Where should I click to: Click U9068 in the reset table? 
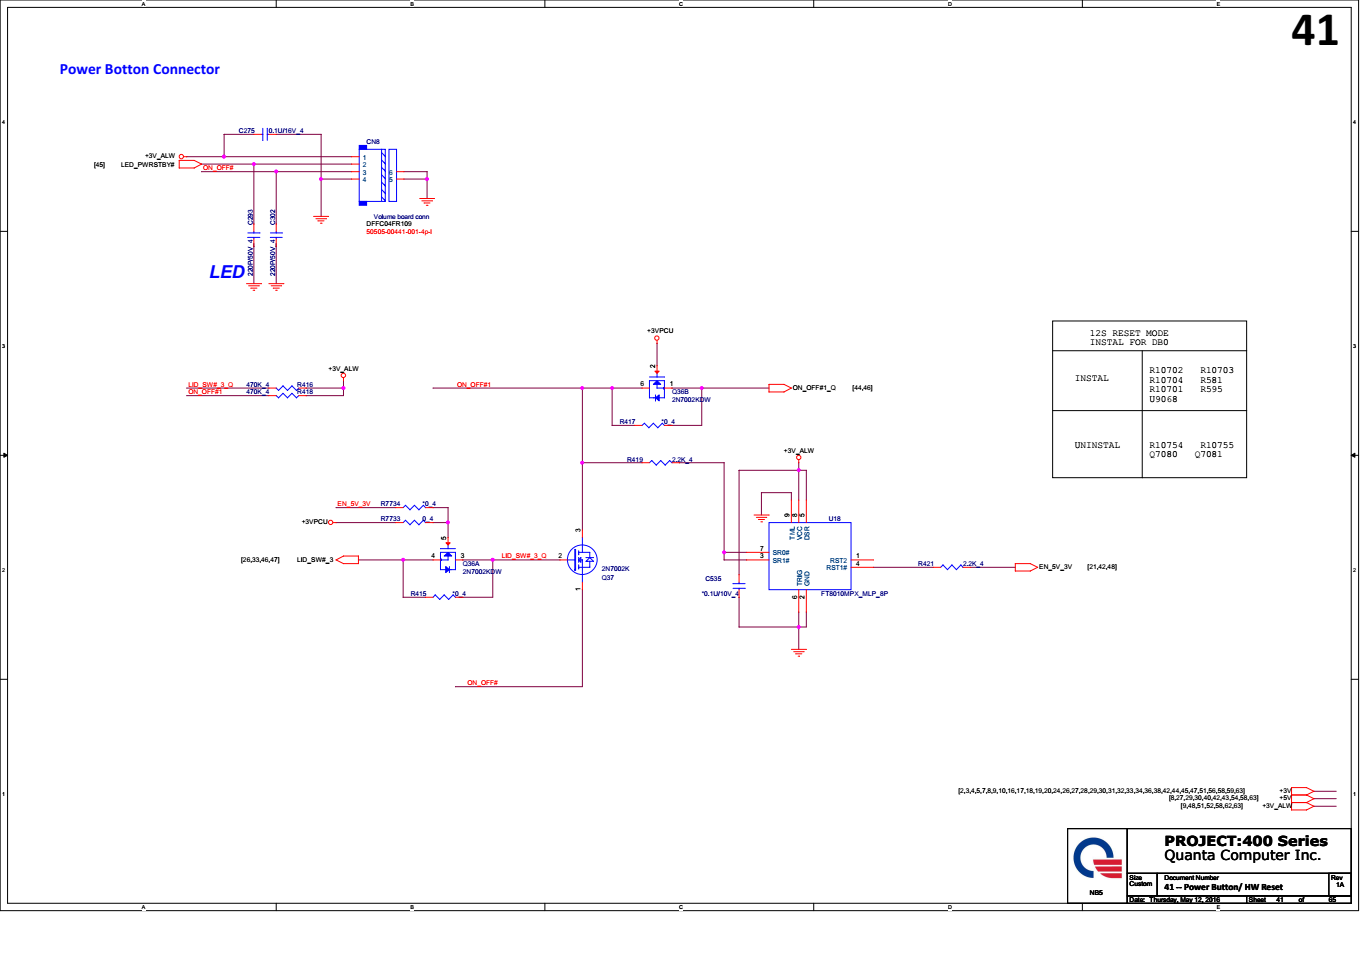pos(1163,400)
